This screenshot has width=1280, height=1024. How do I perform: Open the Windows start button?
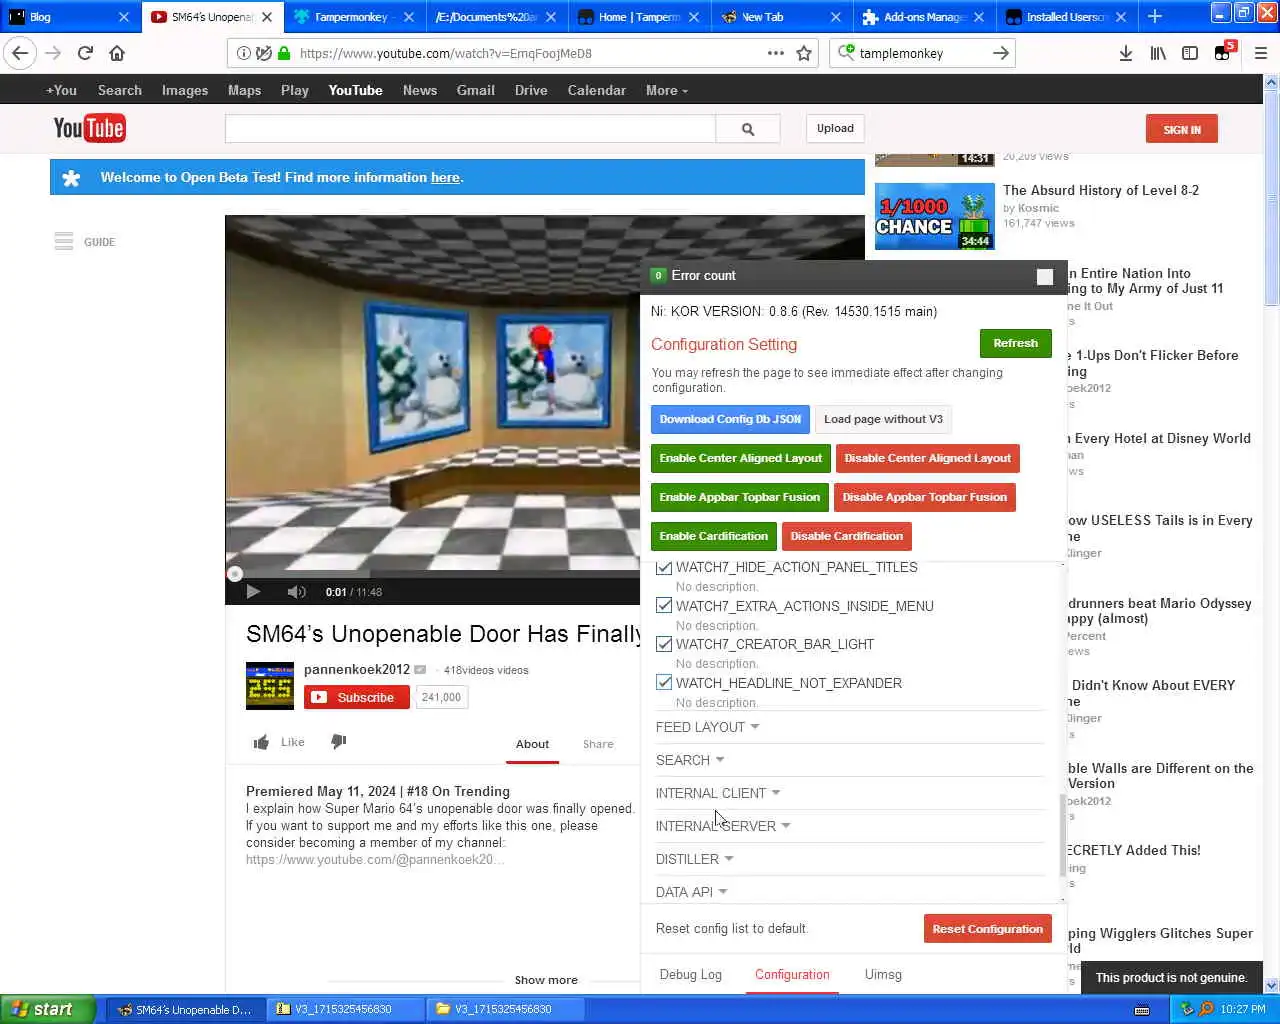tap(47, 1009)
